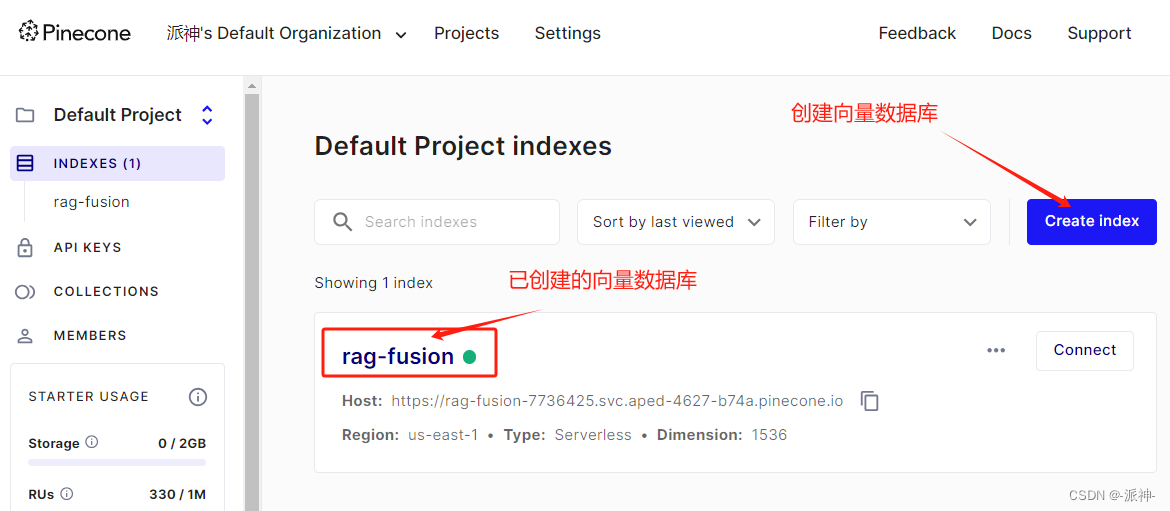The height and width of the screenshot is (511, 1170).
Task: Open the rag-fusion index link
Action: [x=398, y=357]
